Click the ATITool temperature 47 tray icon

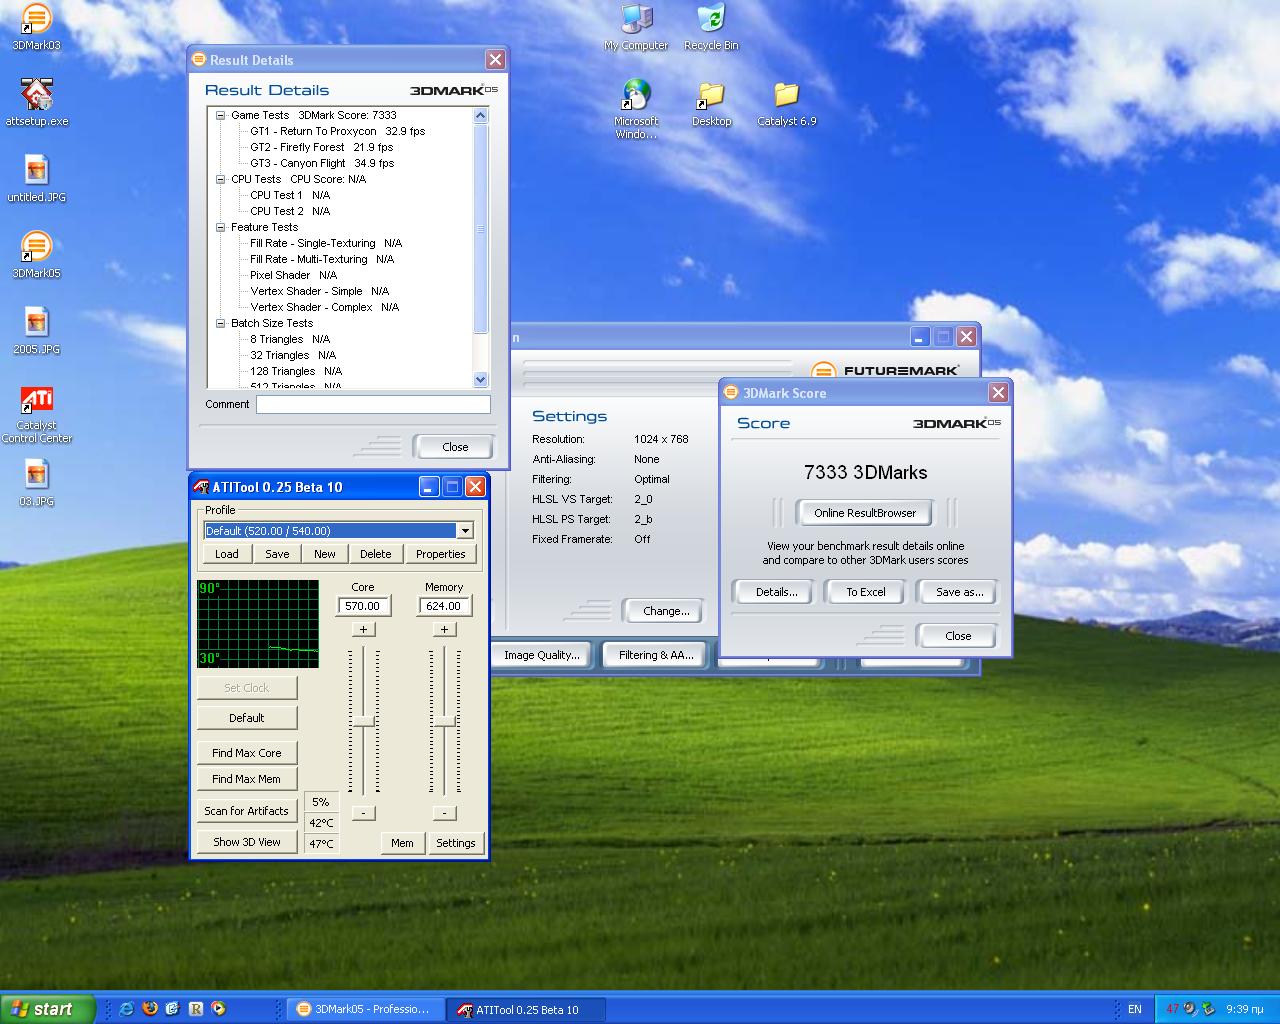point(1172,1009)
